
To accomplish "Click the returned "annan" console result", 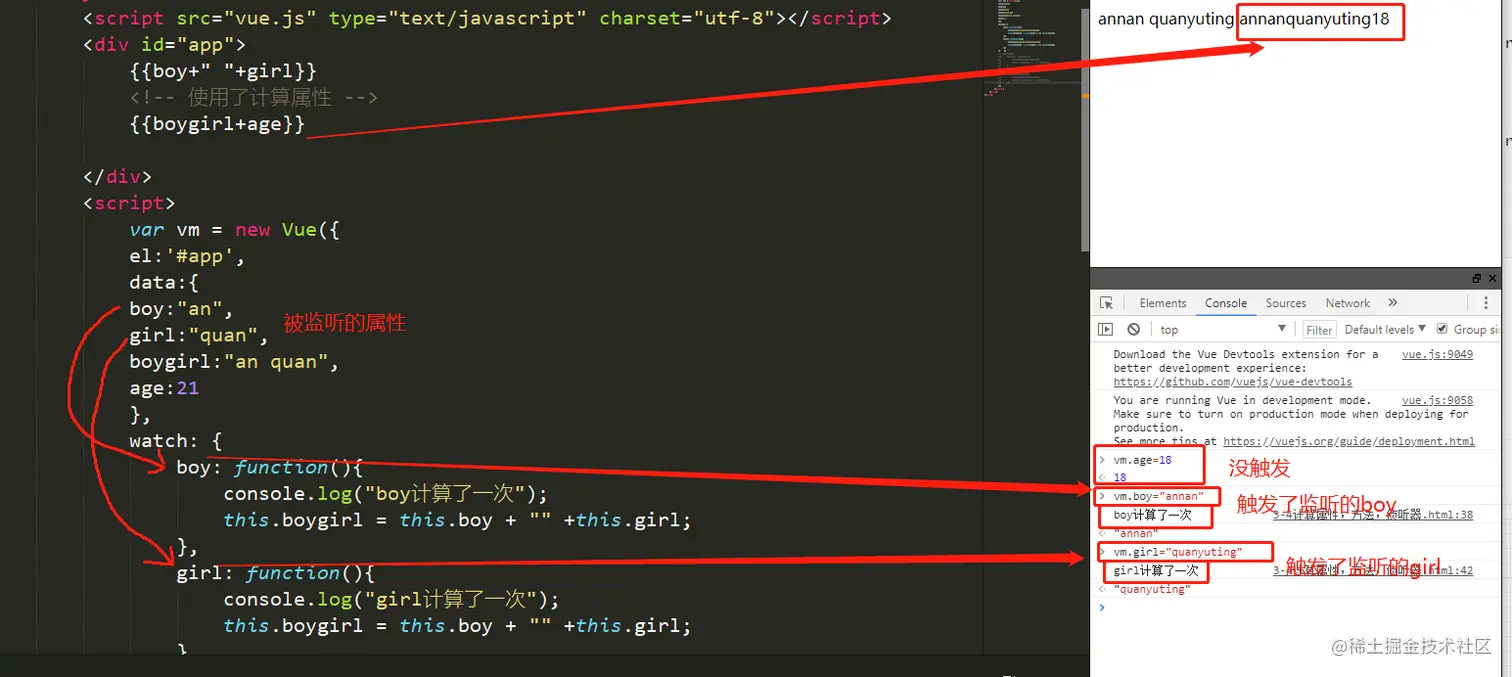I will (1135, 534).
